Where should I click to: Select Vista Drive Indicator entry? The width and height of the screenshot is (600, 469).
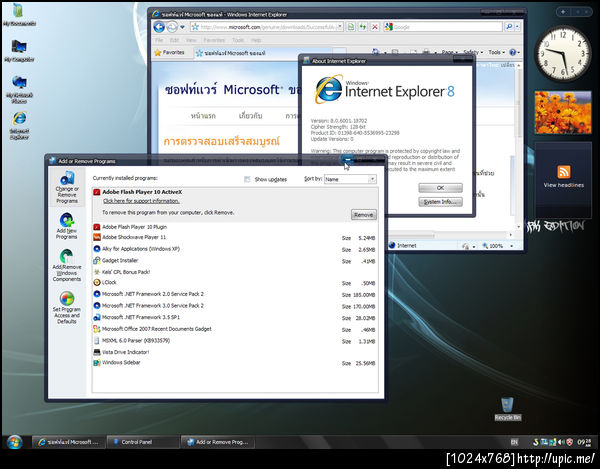(235, 352)
